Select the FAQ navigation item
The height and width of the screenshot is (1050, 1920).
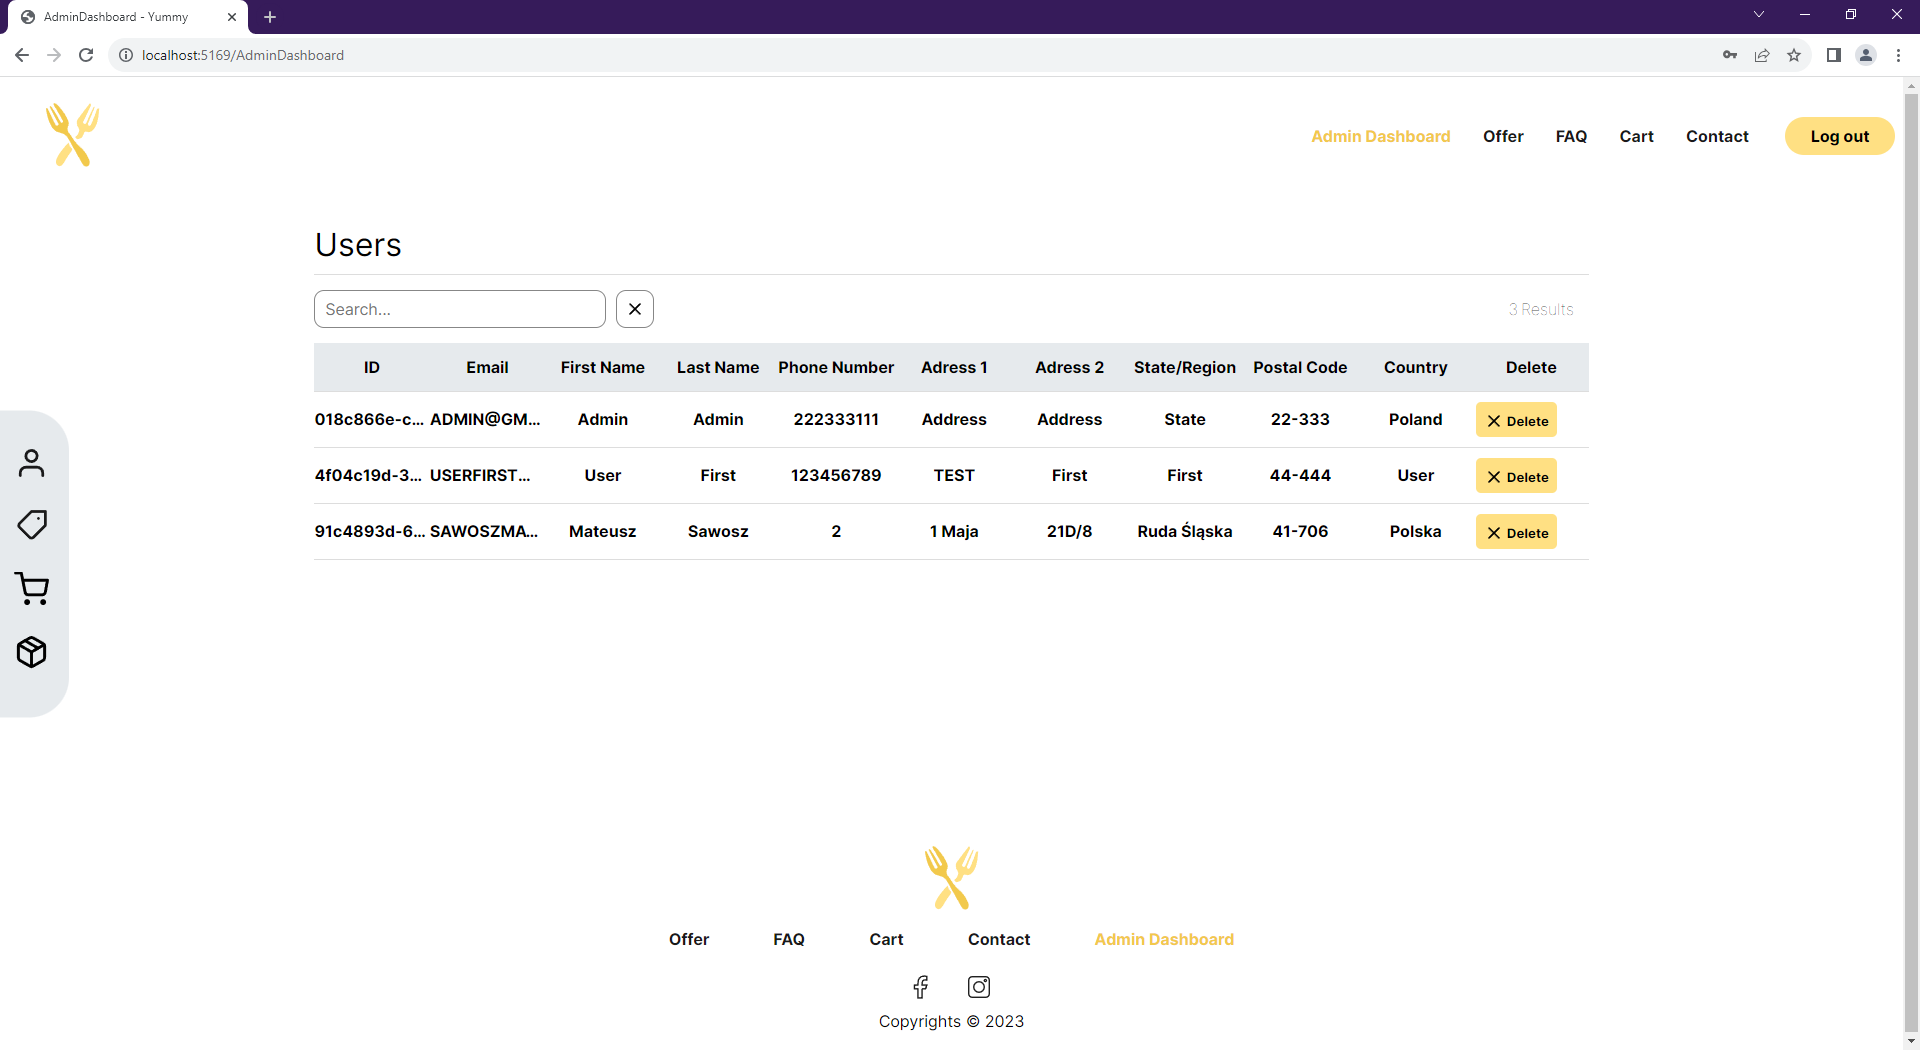[1571, 136]
